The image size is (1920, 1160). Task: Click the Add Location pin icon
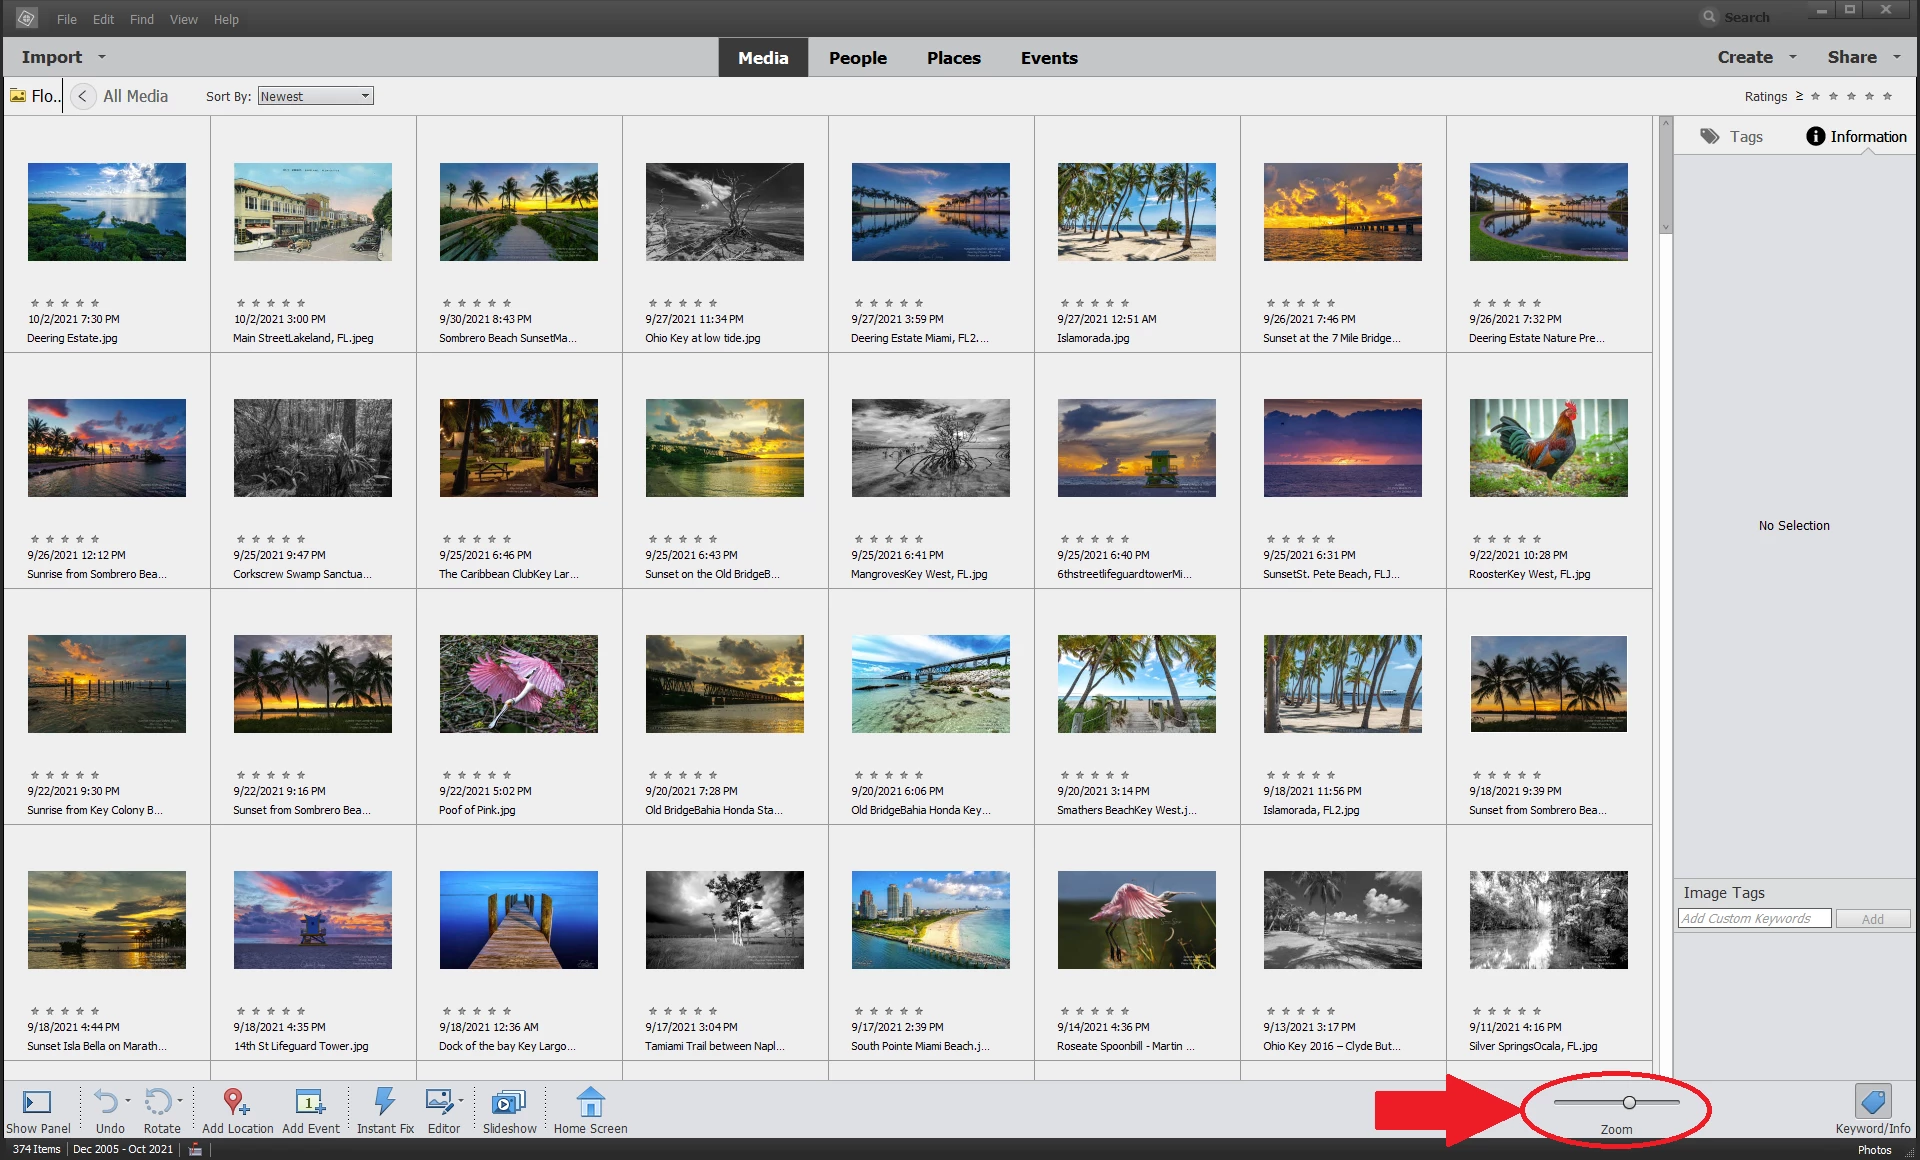tap(235, 1102)
